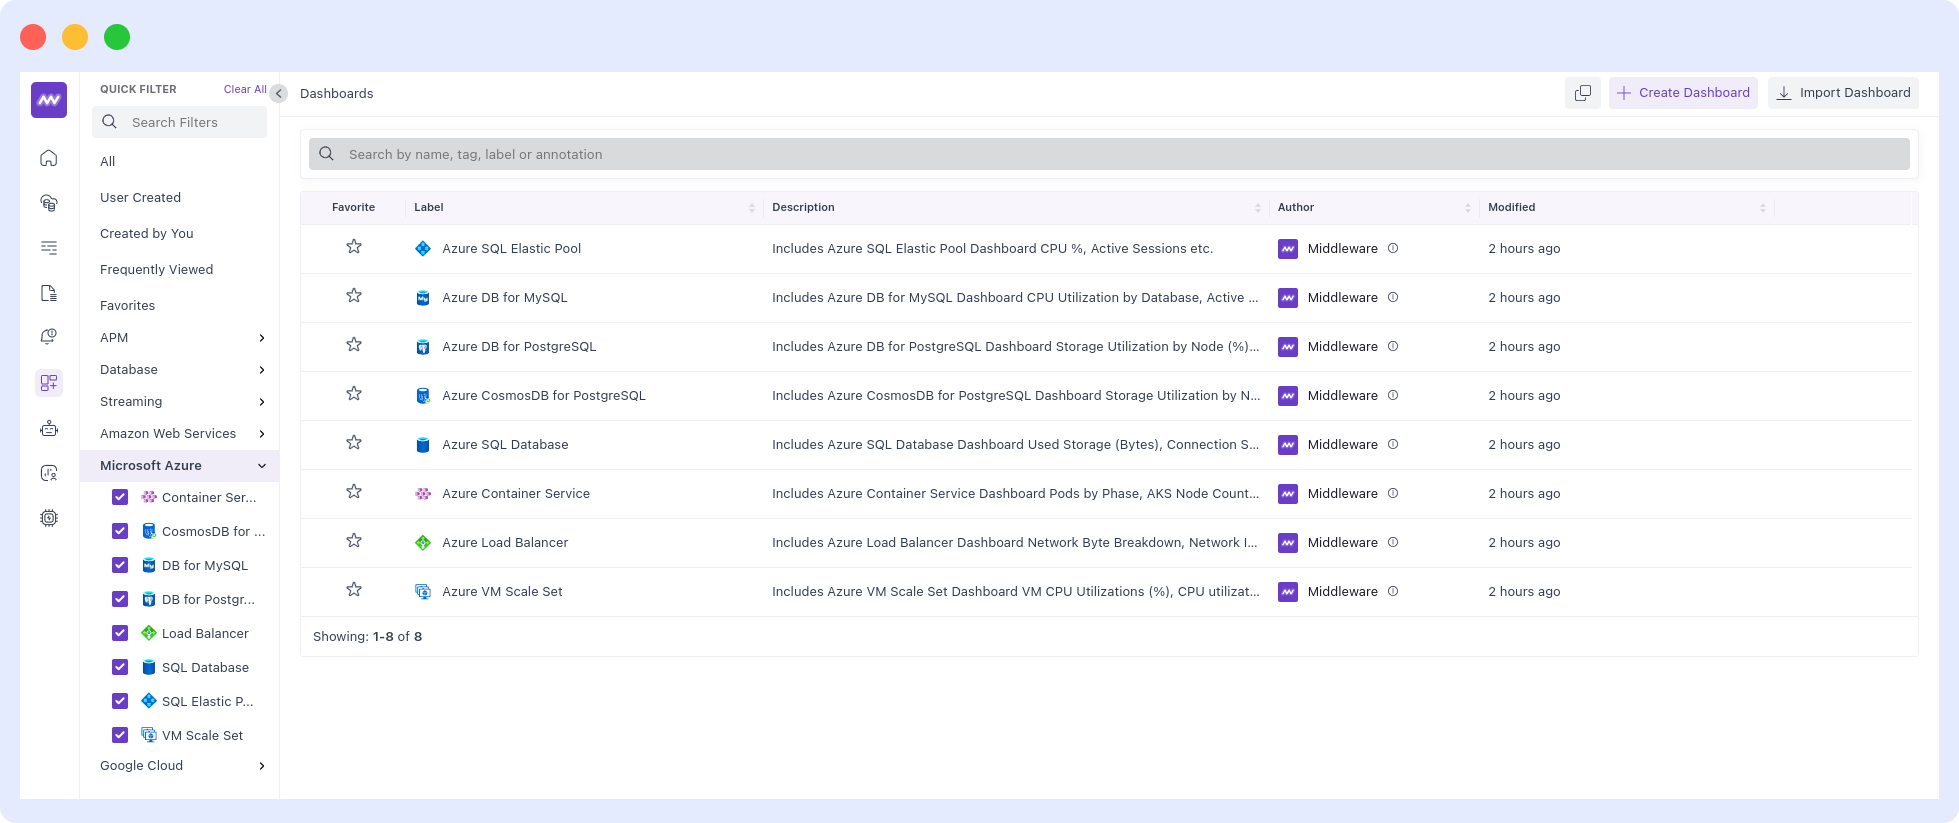The height and width of the screenshot is (823, 1959).
Task: Uncheck the DB for MySQL filter checkbox
Action: (120, 565)
